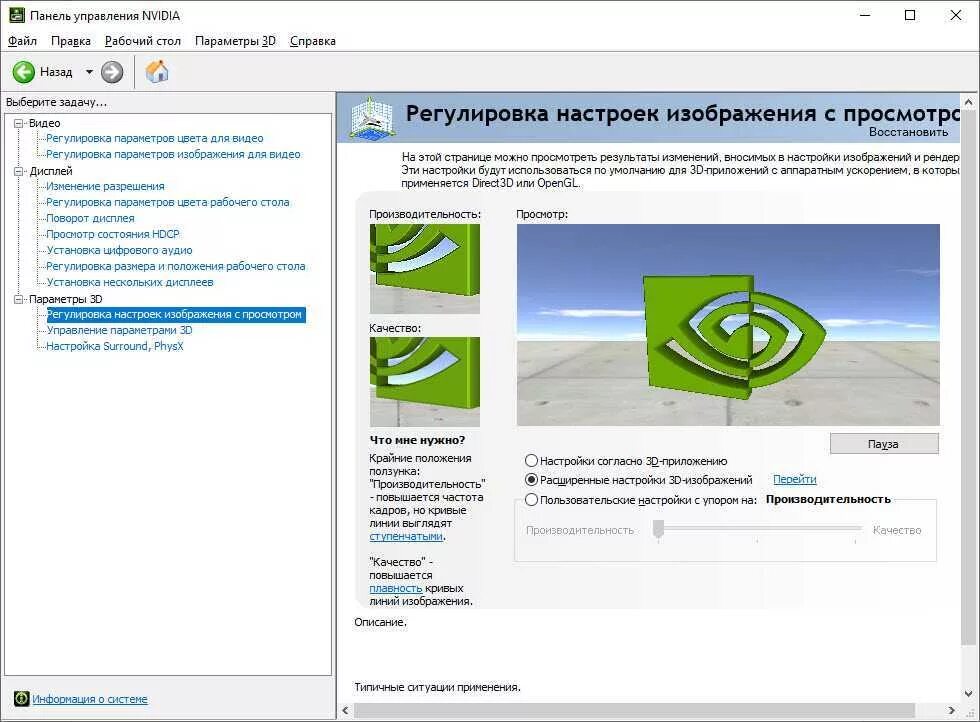Open Настройка Surround, PhysX
This screenshot has height=722, width=980.
coord(115,346)
